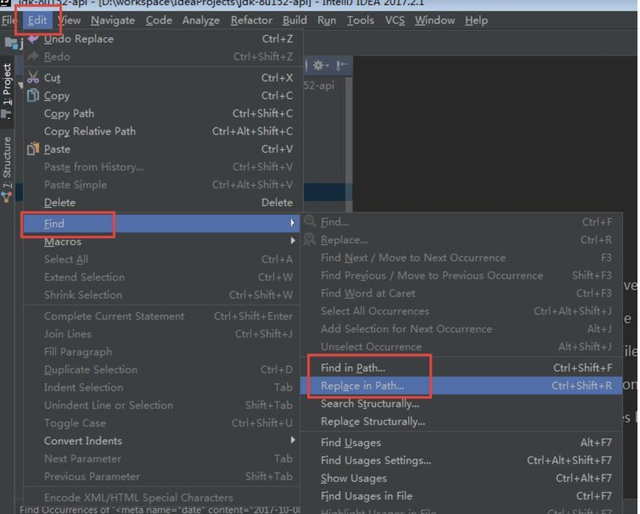Click Replace... with Ctrl+R shortcut
This screenshot has width=640, height=514.
462,240
